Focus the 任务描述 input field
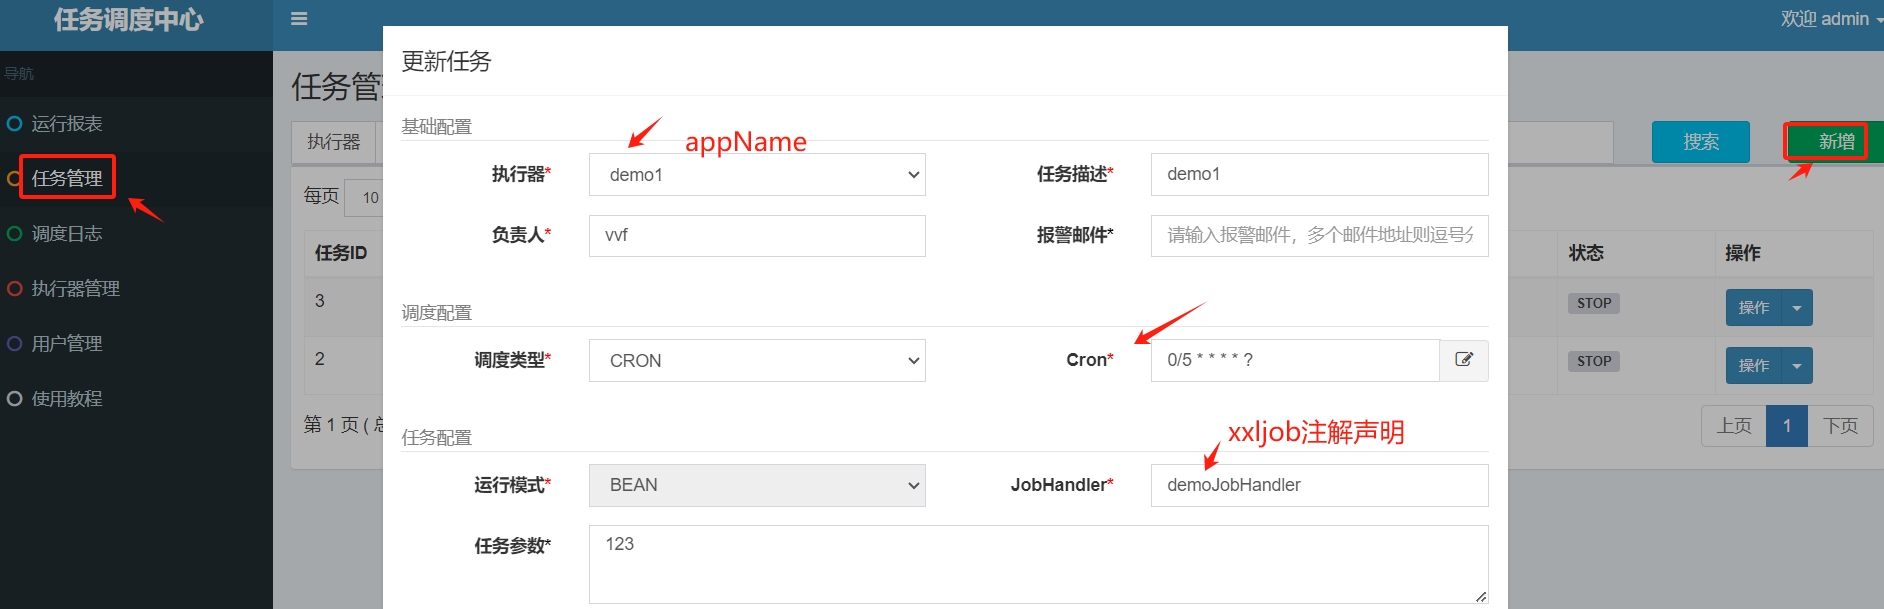The image size is (1884, 609). (x=1319, y=174)
